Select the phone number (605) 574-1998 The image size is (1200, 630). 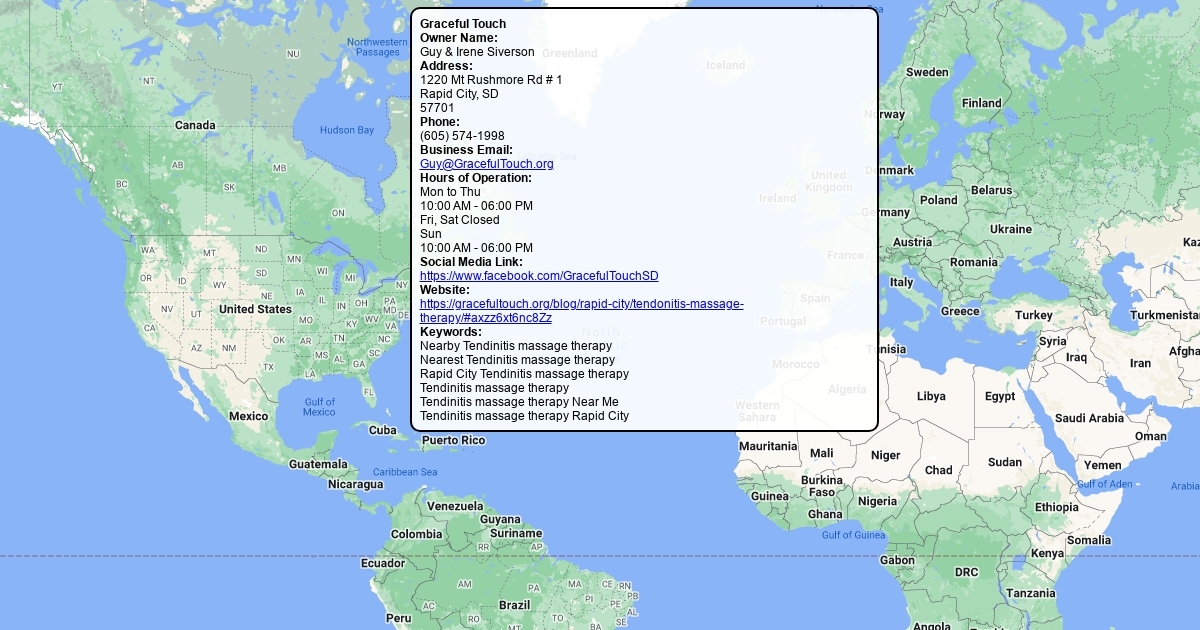click(462, 136)
